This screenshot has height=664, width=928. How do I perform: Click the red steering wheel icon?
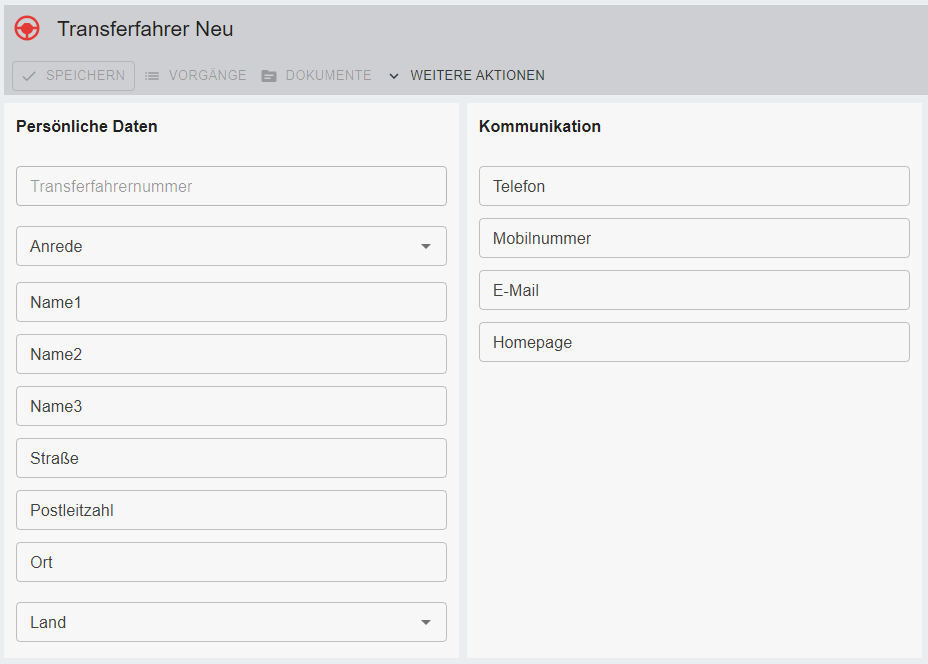coord(27,29)
